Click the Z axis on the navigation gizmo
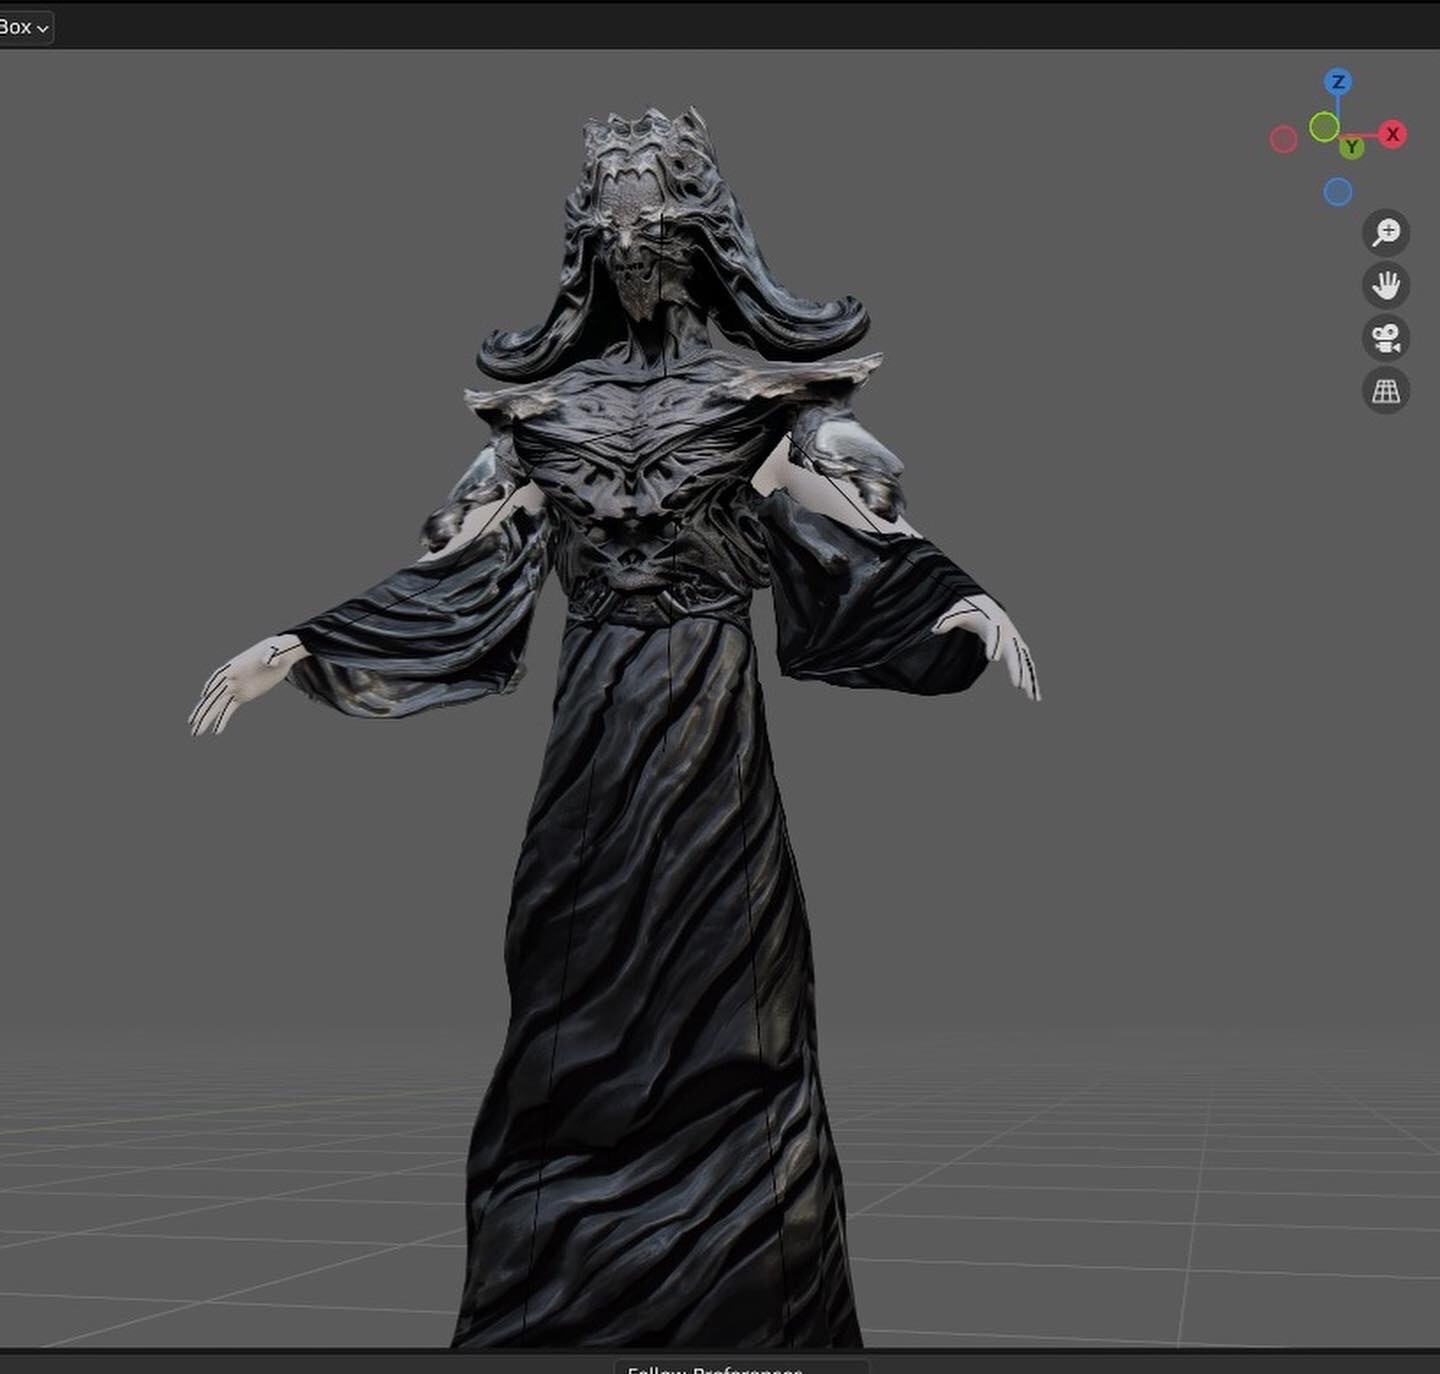The height and width of the screenshot is (1374, 1440). (x=1337, y=80)
